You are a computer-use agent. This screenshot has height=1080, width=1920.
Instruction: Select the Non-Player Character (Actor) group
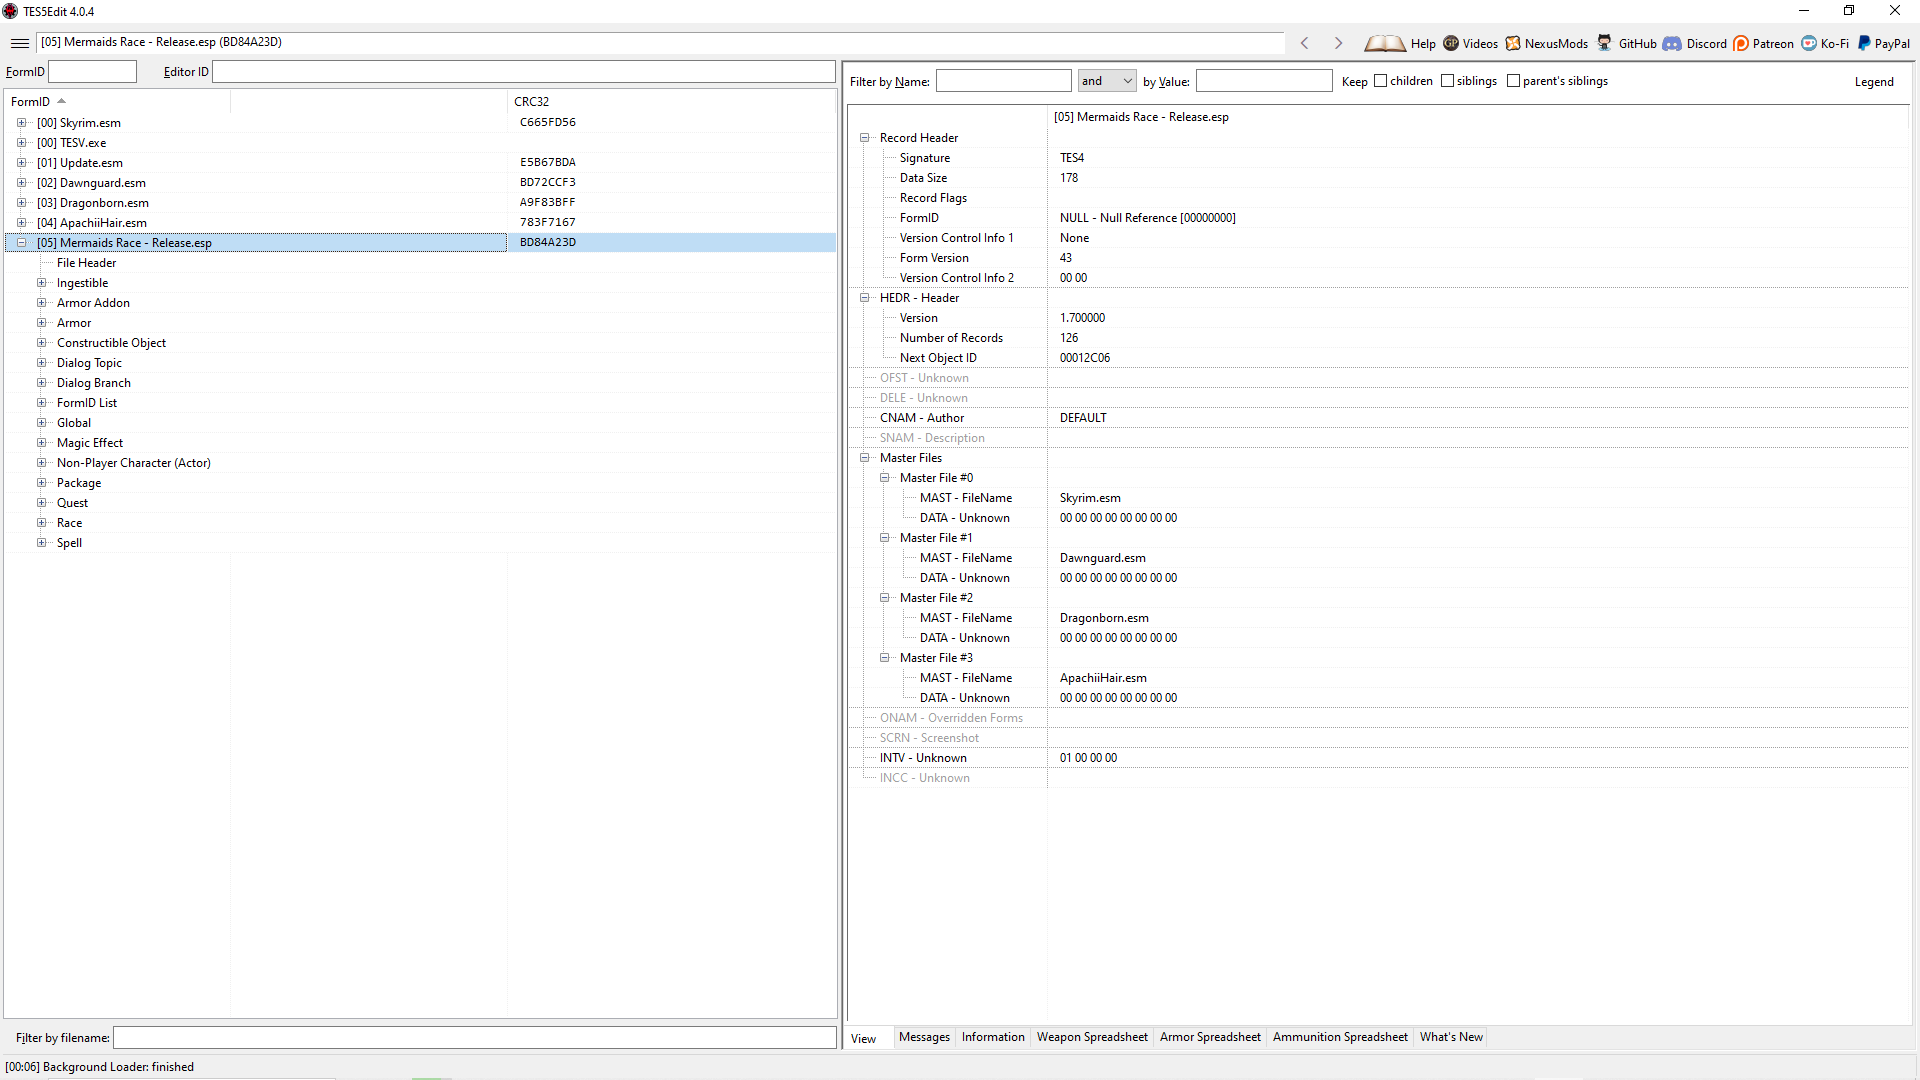[133, 463]
